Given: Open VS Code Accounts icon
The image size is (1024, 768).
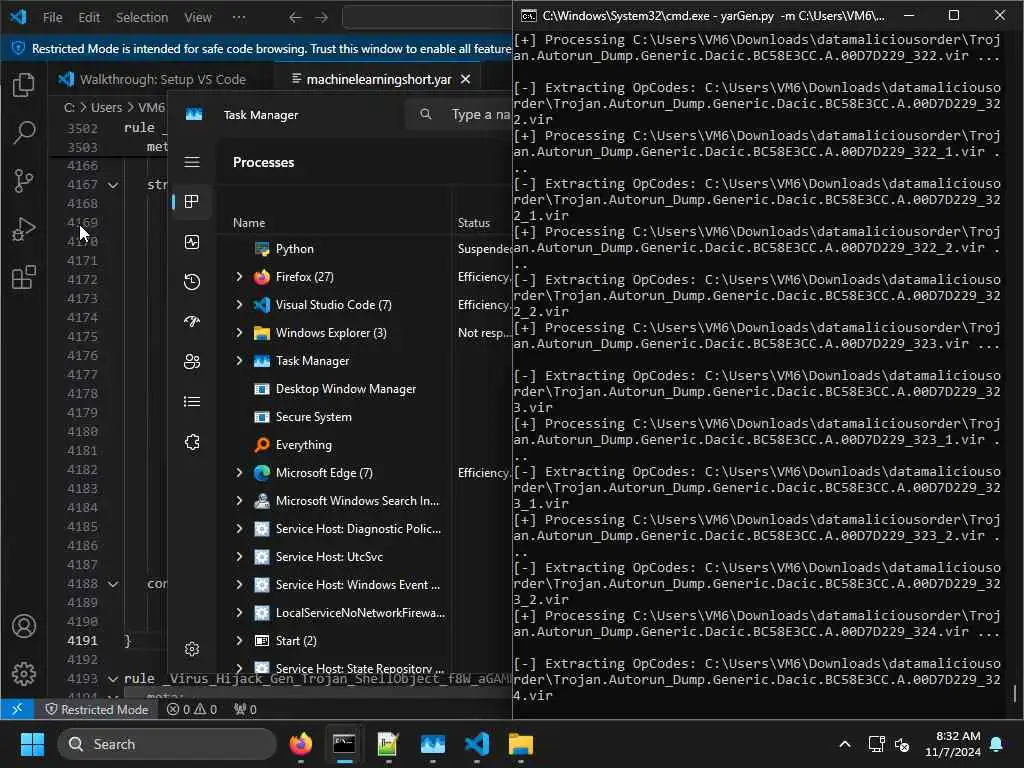Looking at the screenshot, I should 24,626.
